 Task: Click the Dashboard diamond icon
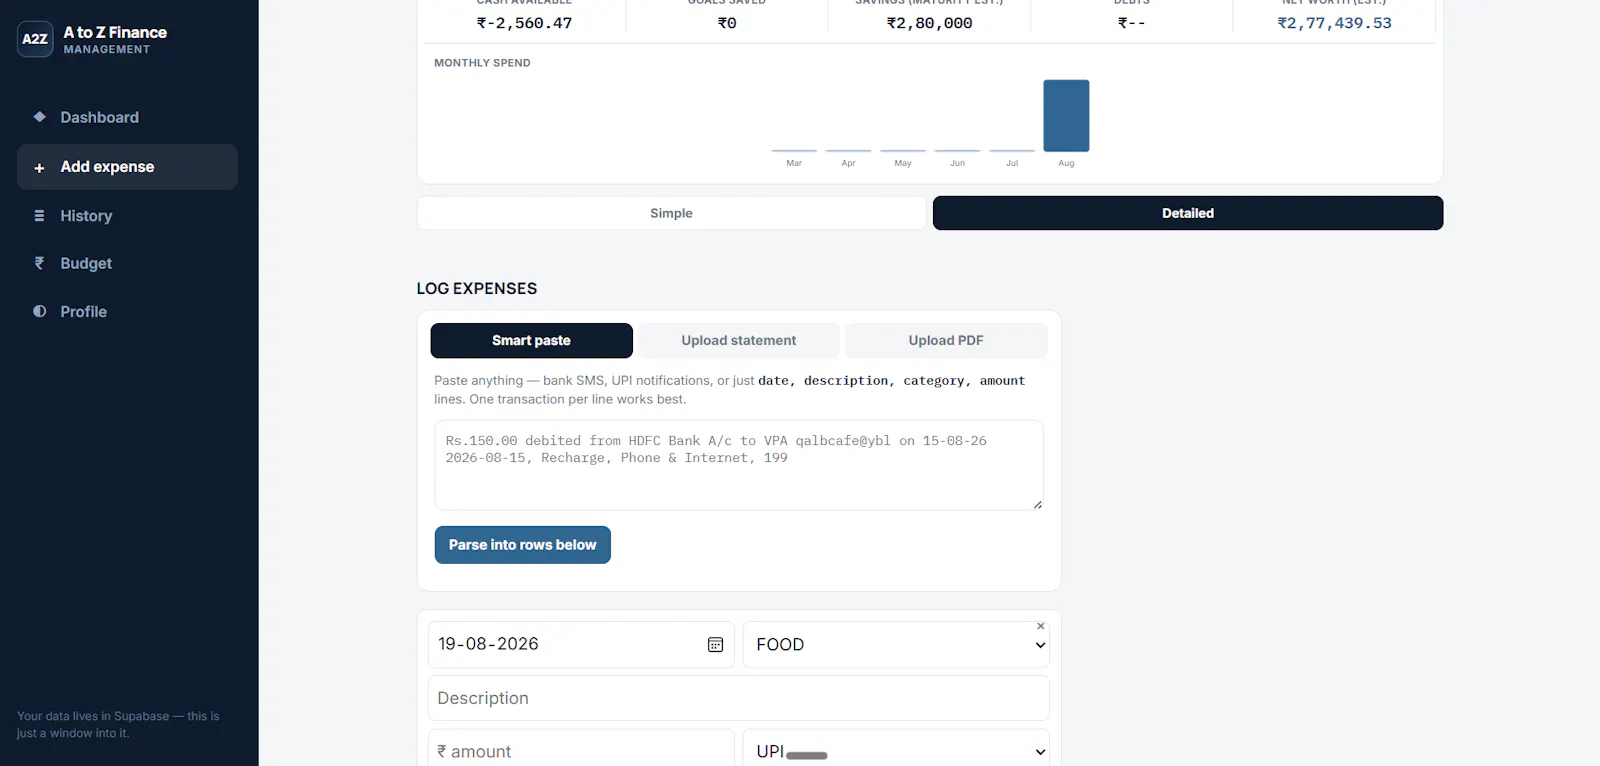point(39,117)
